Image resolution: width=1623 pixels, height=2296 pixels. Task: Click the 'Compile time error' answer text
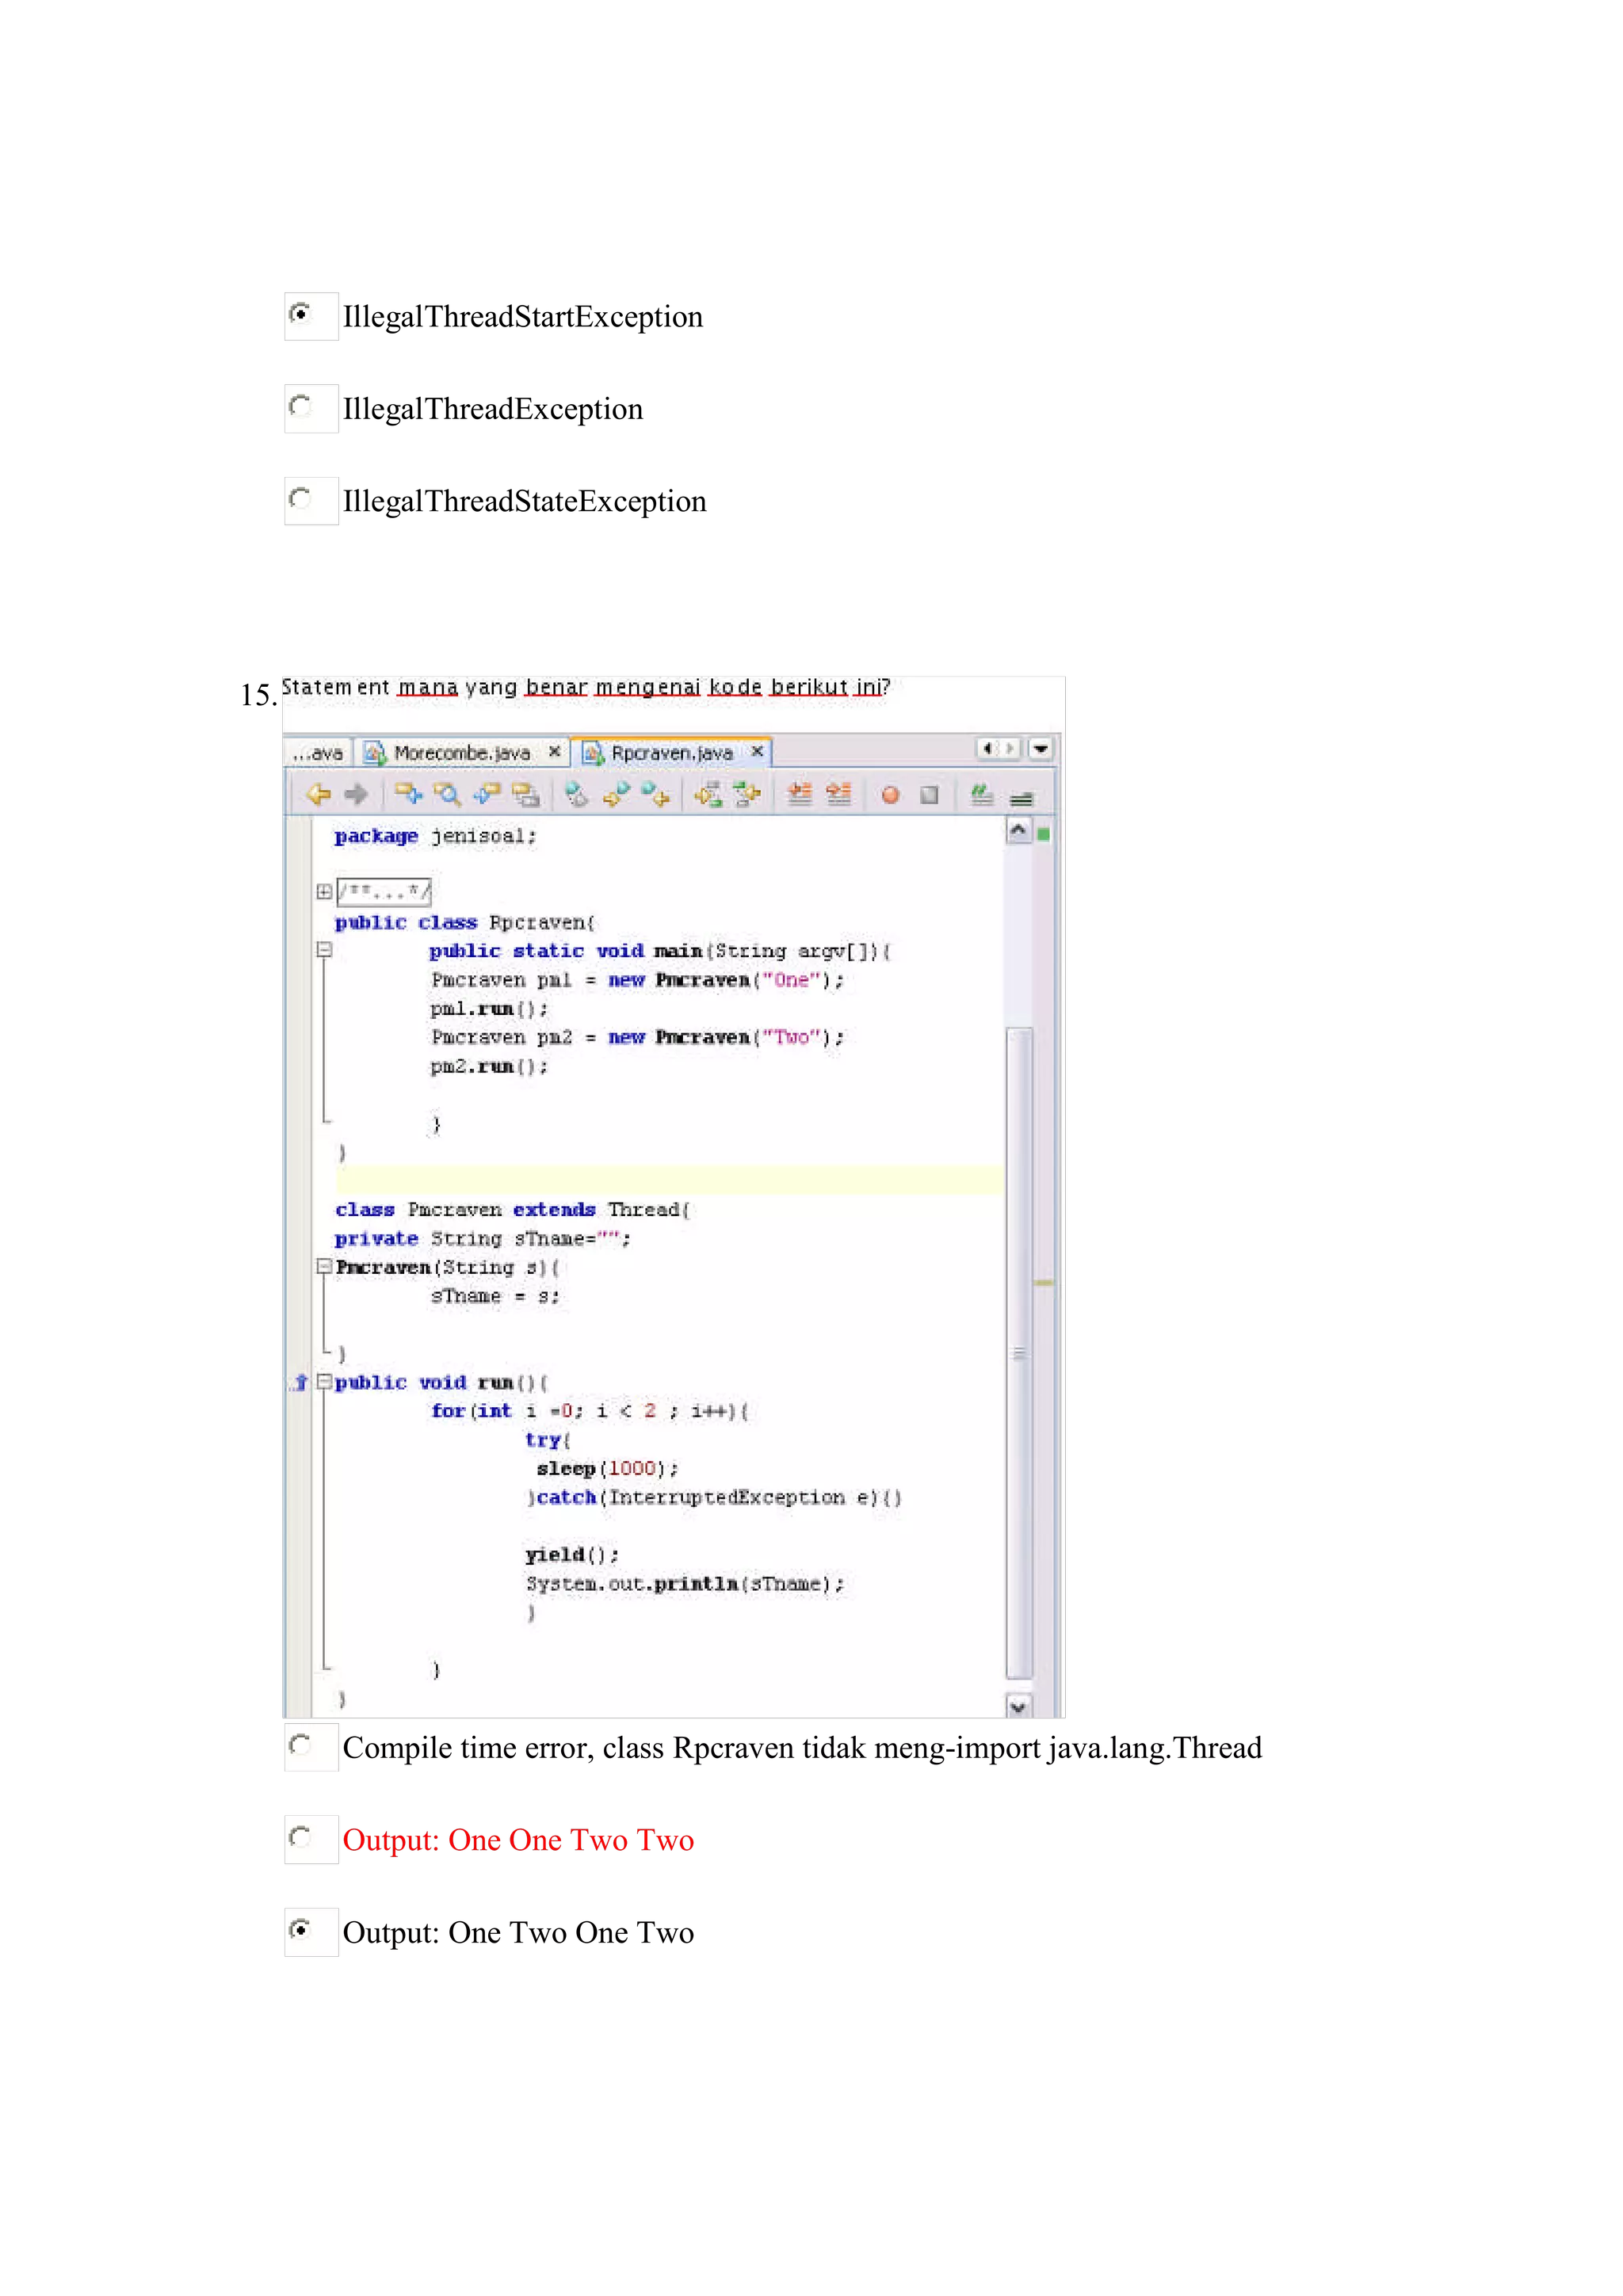pos(802,1748)
